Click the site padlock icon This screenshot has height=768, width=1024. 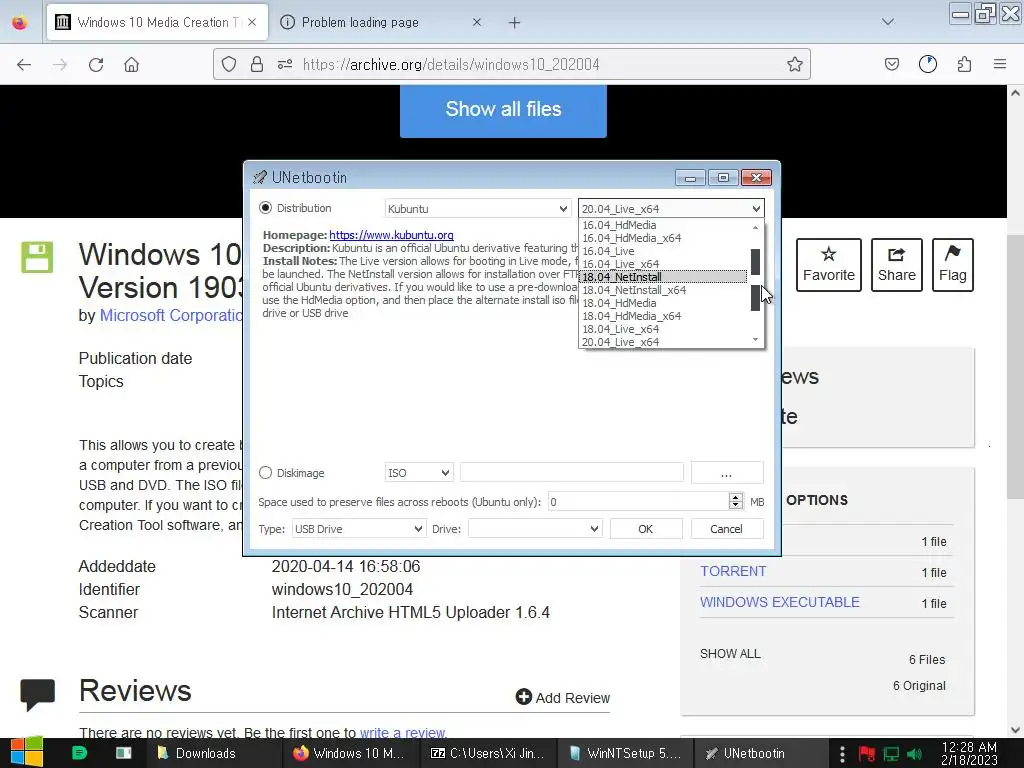[x=257, y=64]
